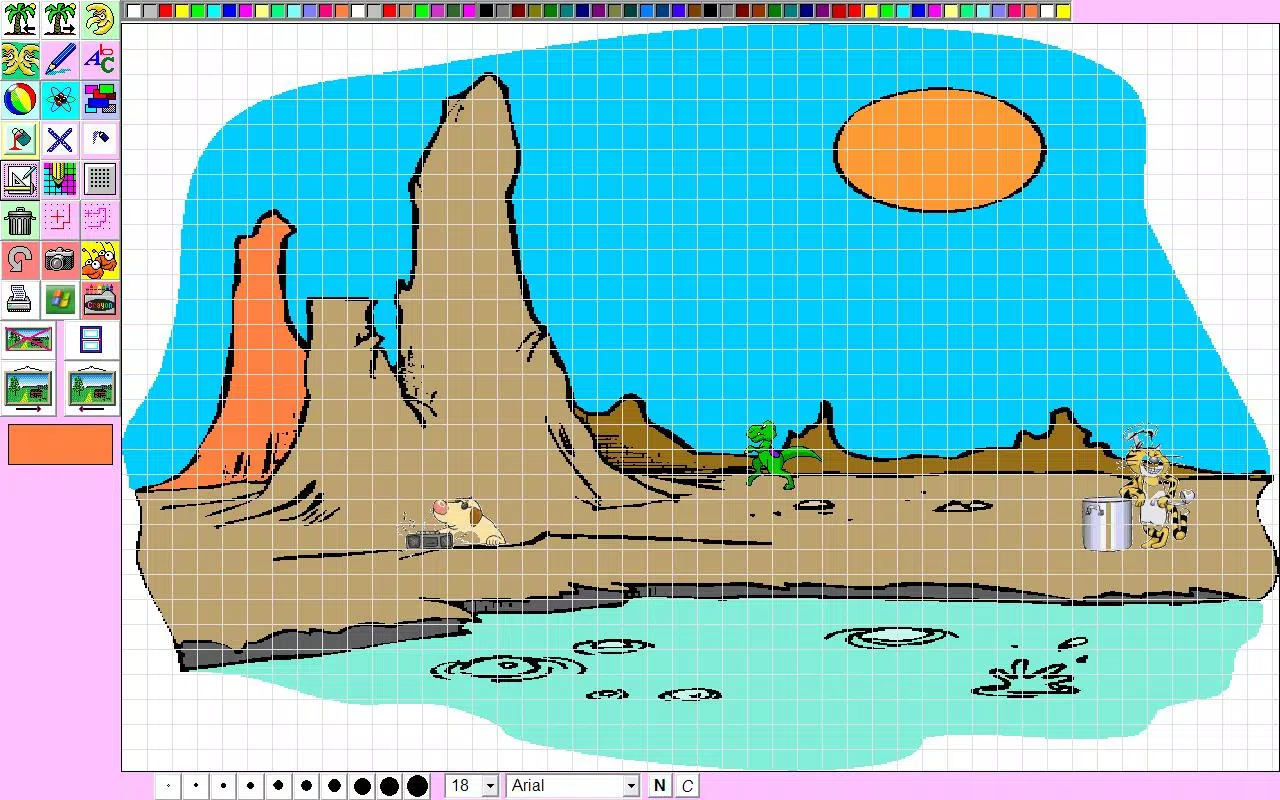Choose the smallest brush size dot

click(x=168, y=786)
